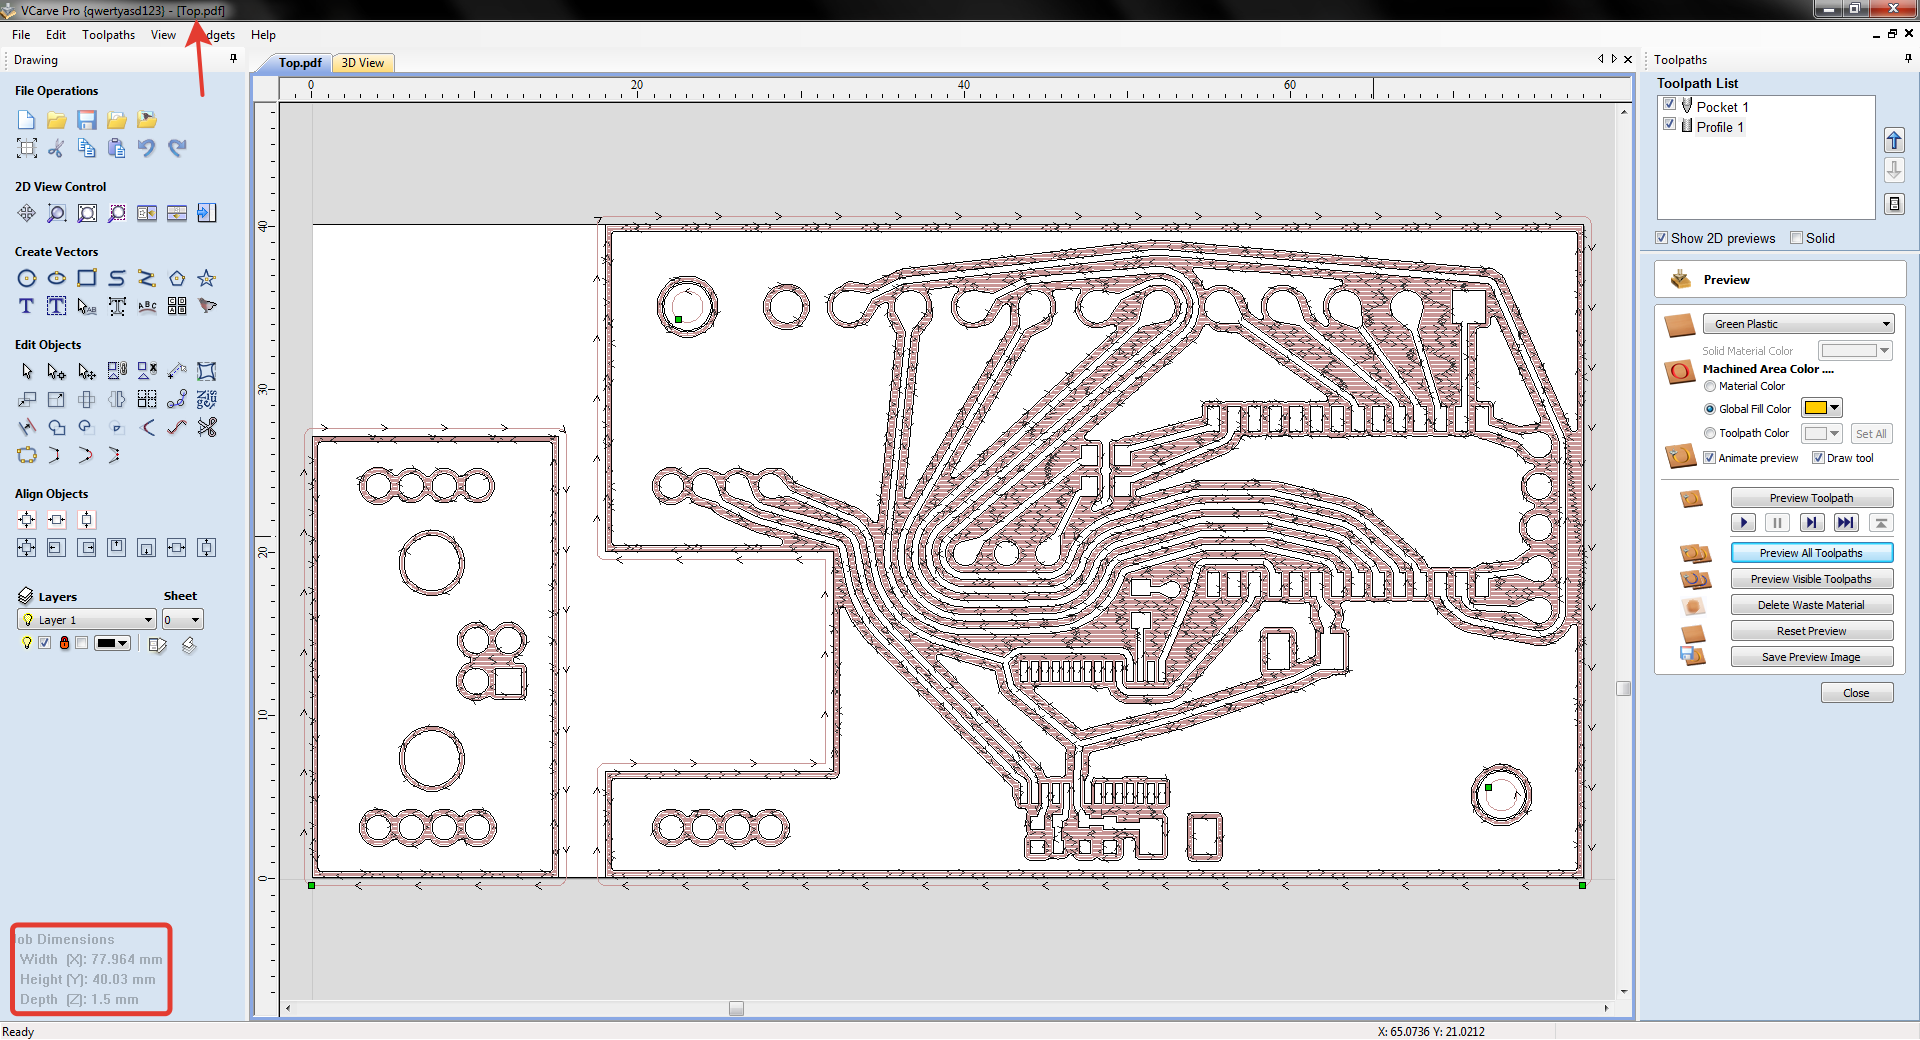
Task: Click the Undo icon in File Operations
Action: click(147, 148)
